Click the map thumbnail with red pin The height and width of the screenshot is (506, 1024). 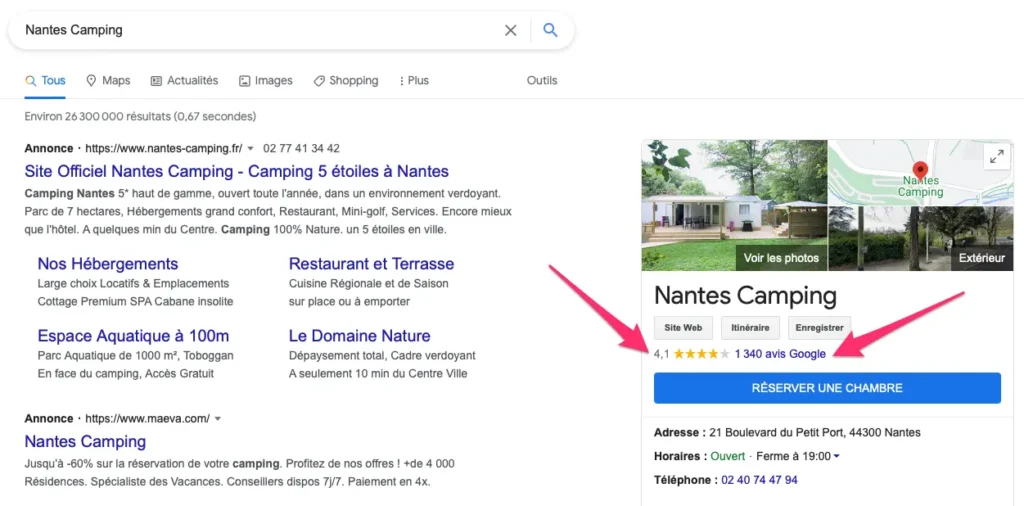pyautogui.click(x=921, y=172)
